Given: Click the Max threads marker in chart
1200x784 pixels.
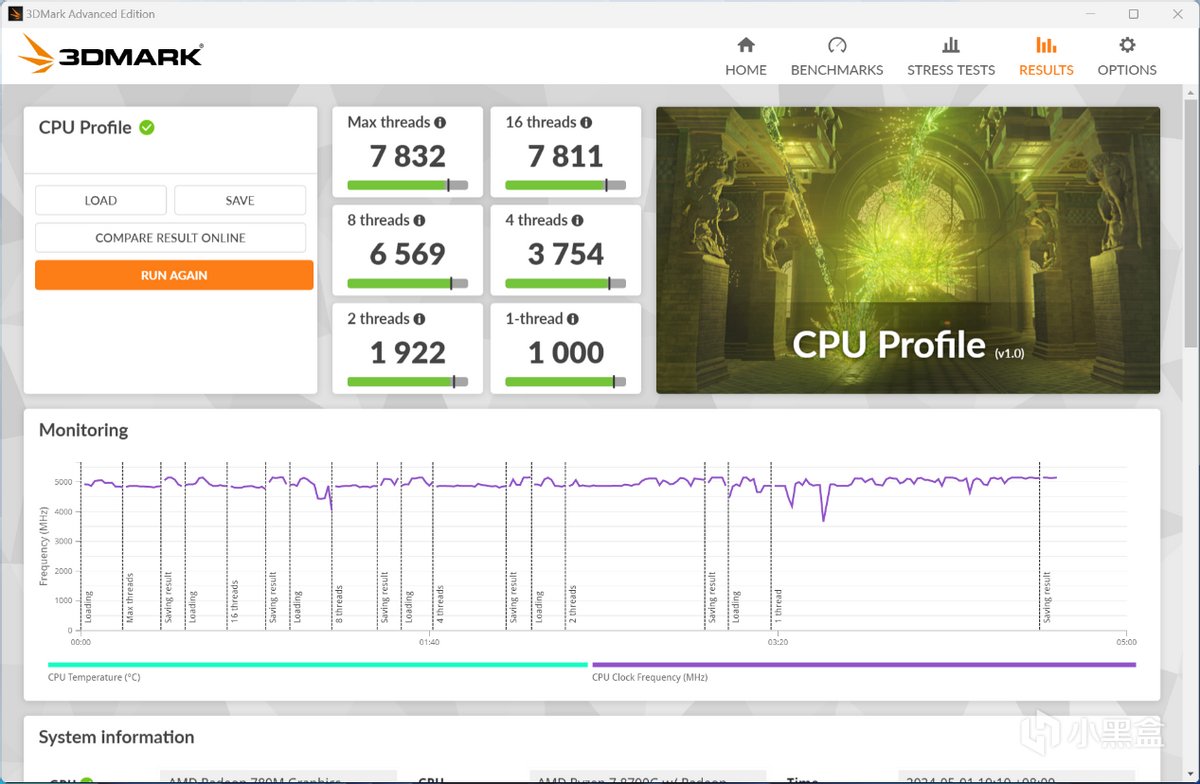Looking at the screenshot, I should point(129,598).
